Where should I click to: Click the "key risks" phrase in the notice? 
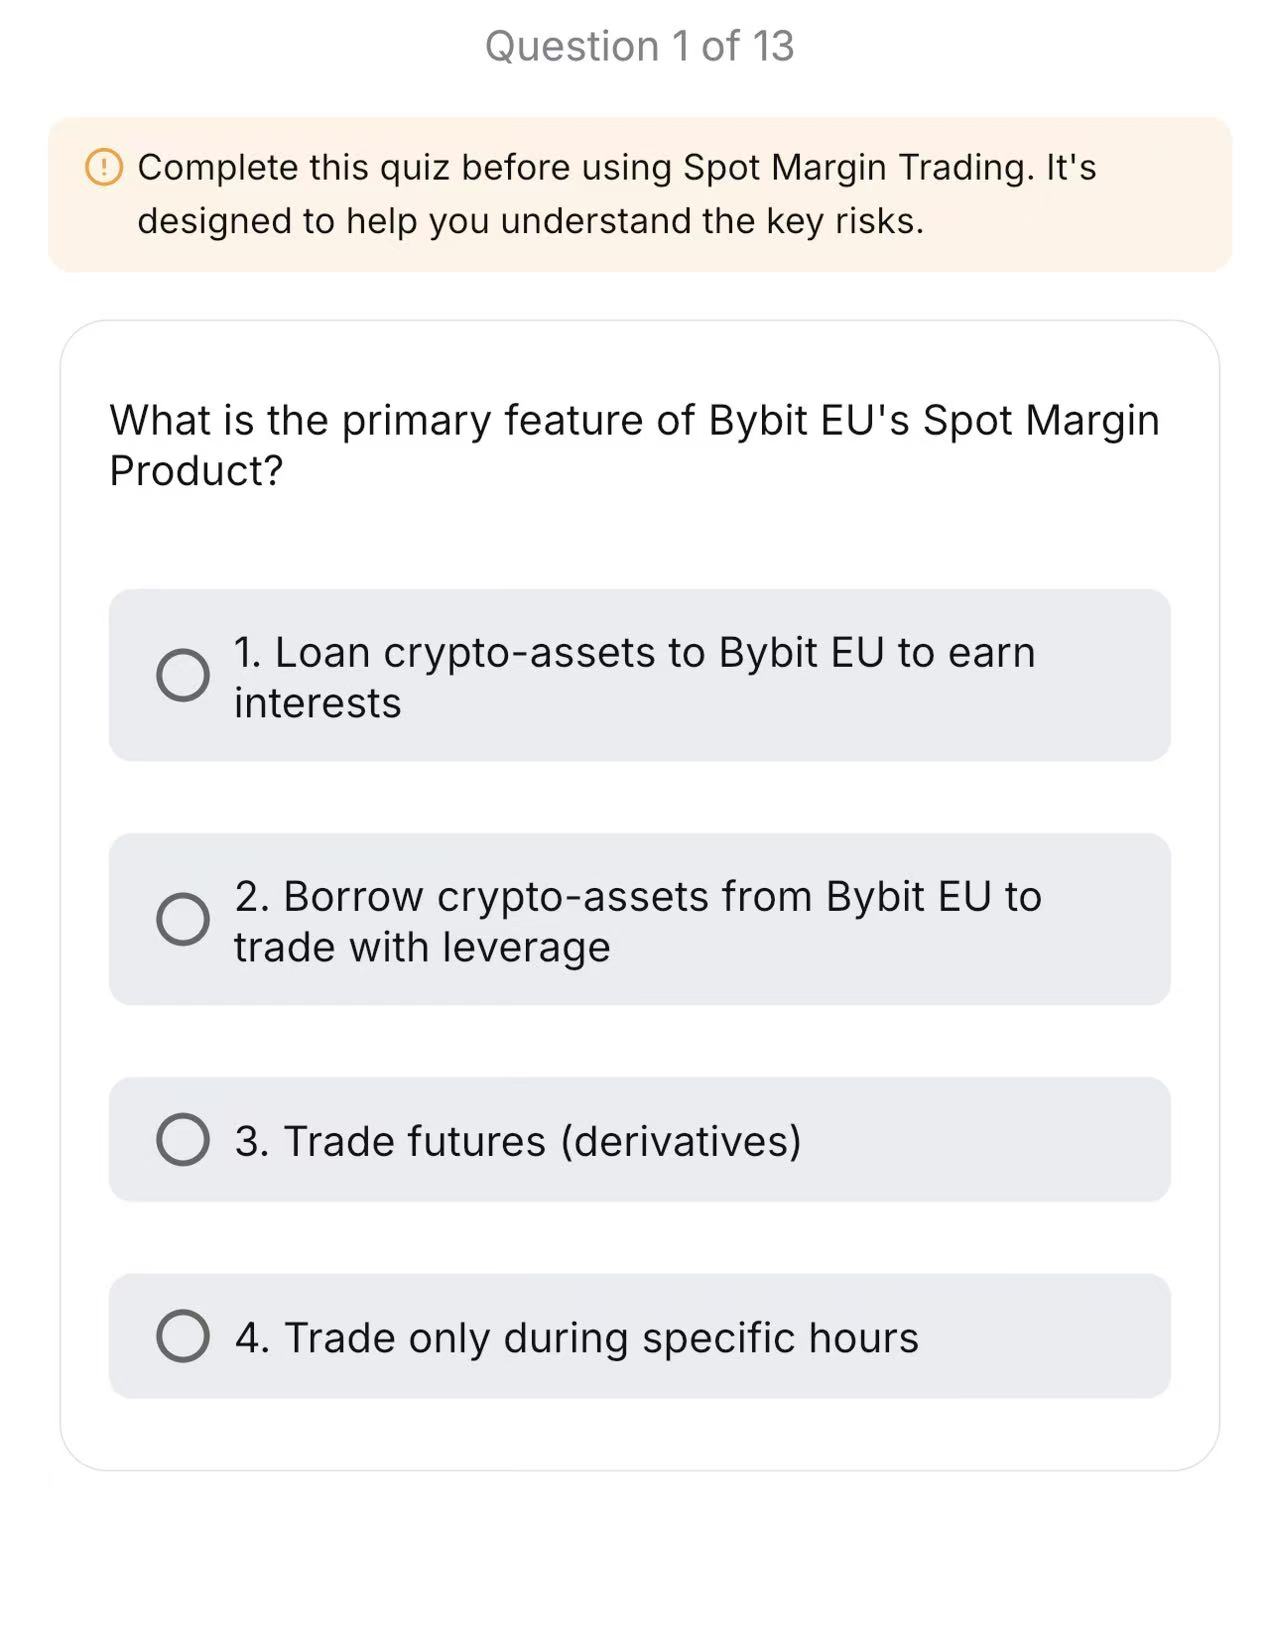[x=844, y=221]
